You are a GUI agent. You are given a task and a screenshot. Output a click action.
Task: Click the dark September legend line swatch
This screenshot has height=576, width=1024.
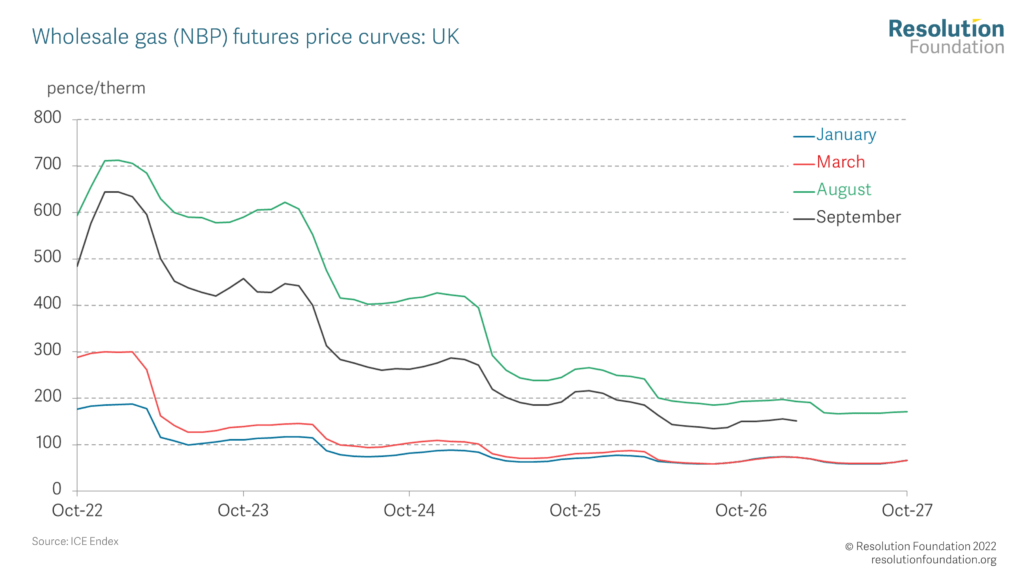coord(804,219)
